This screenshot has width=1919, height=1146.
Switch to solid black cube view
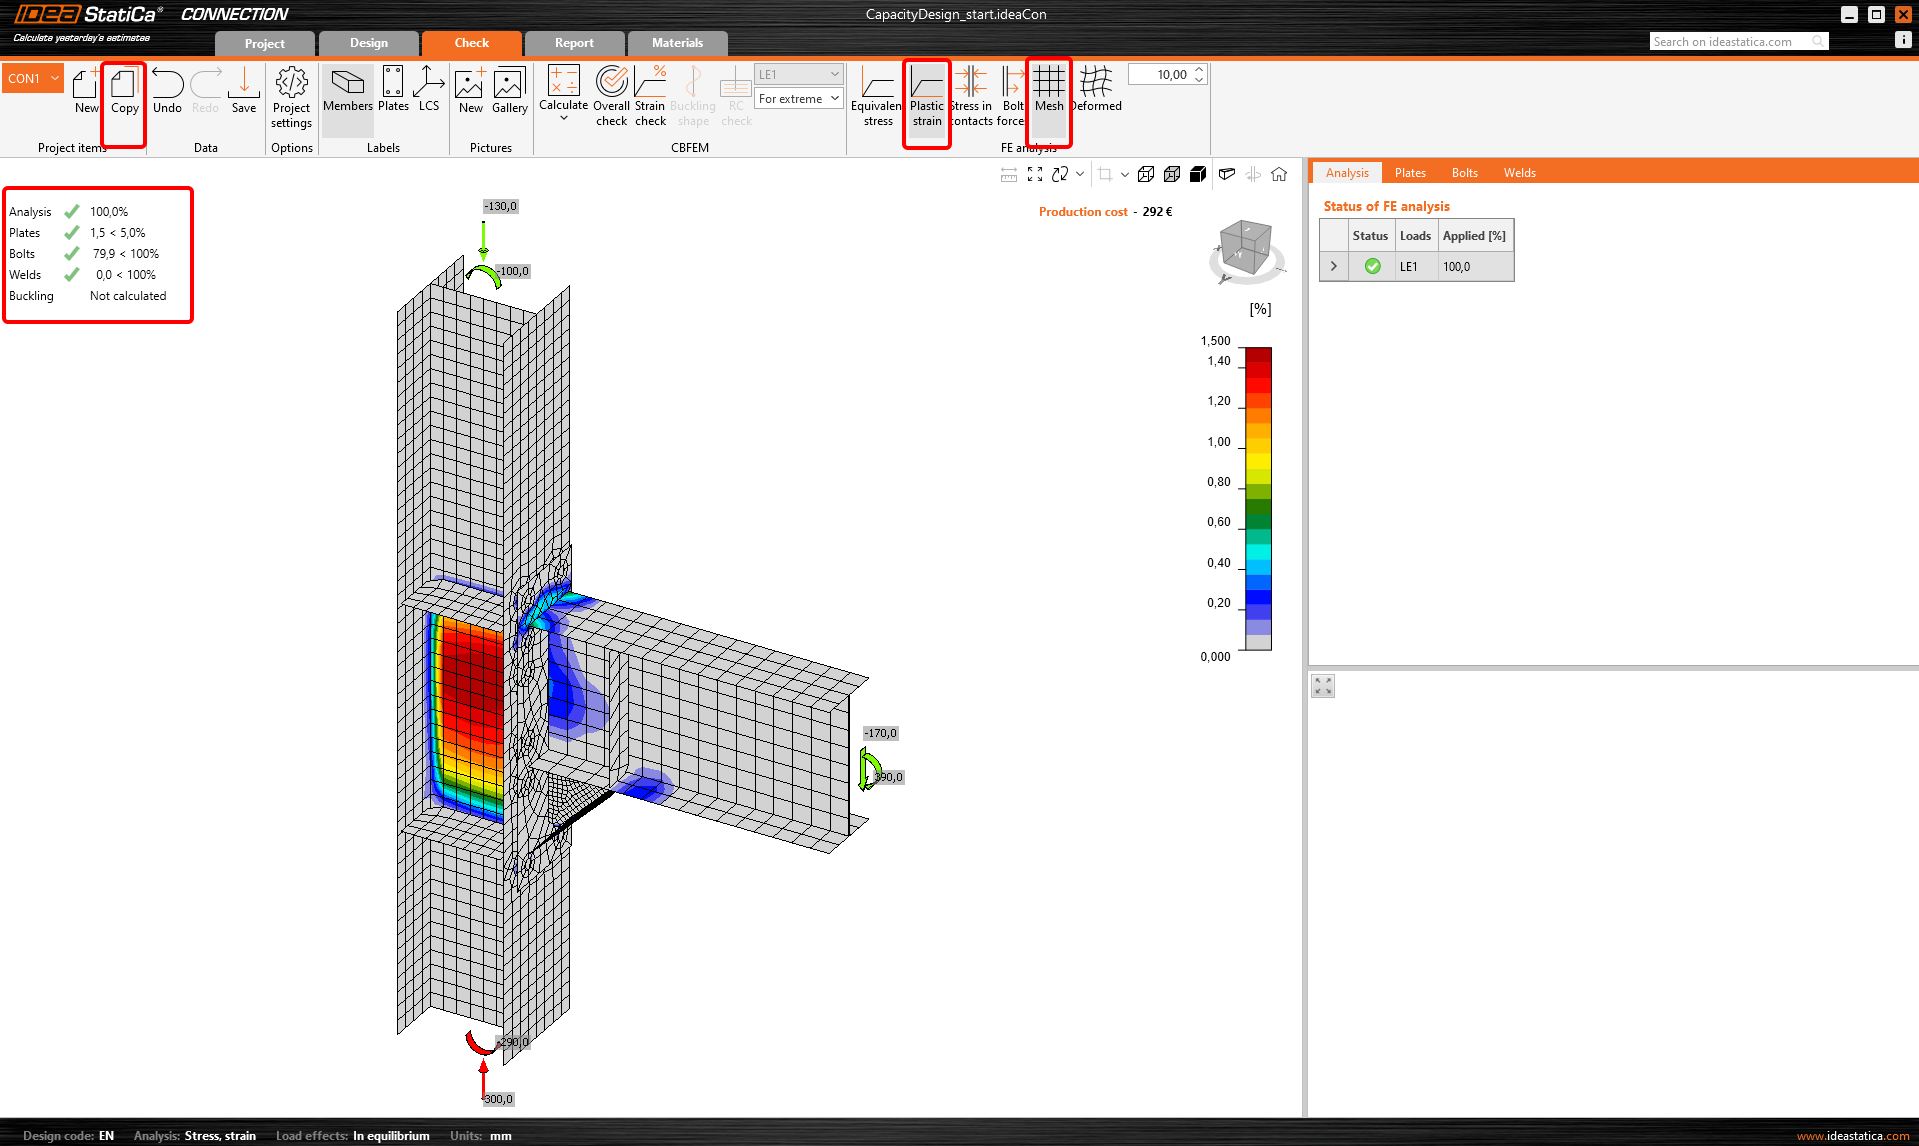point(1198,174)
